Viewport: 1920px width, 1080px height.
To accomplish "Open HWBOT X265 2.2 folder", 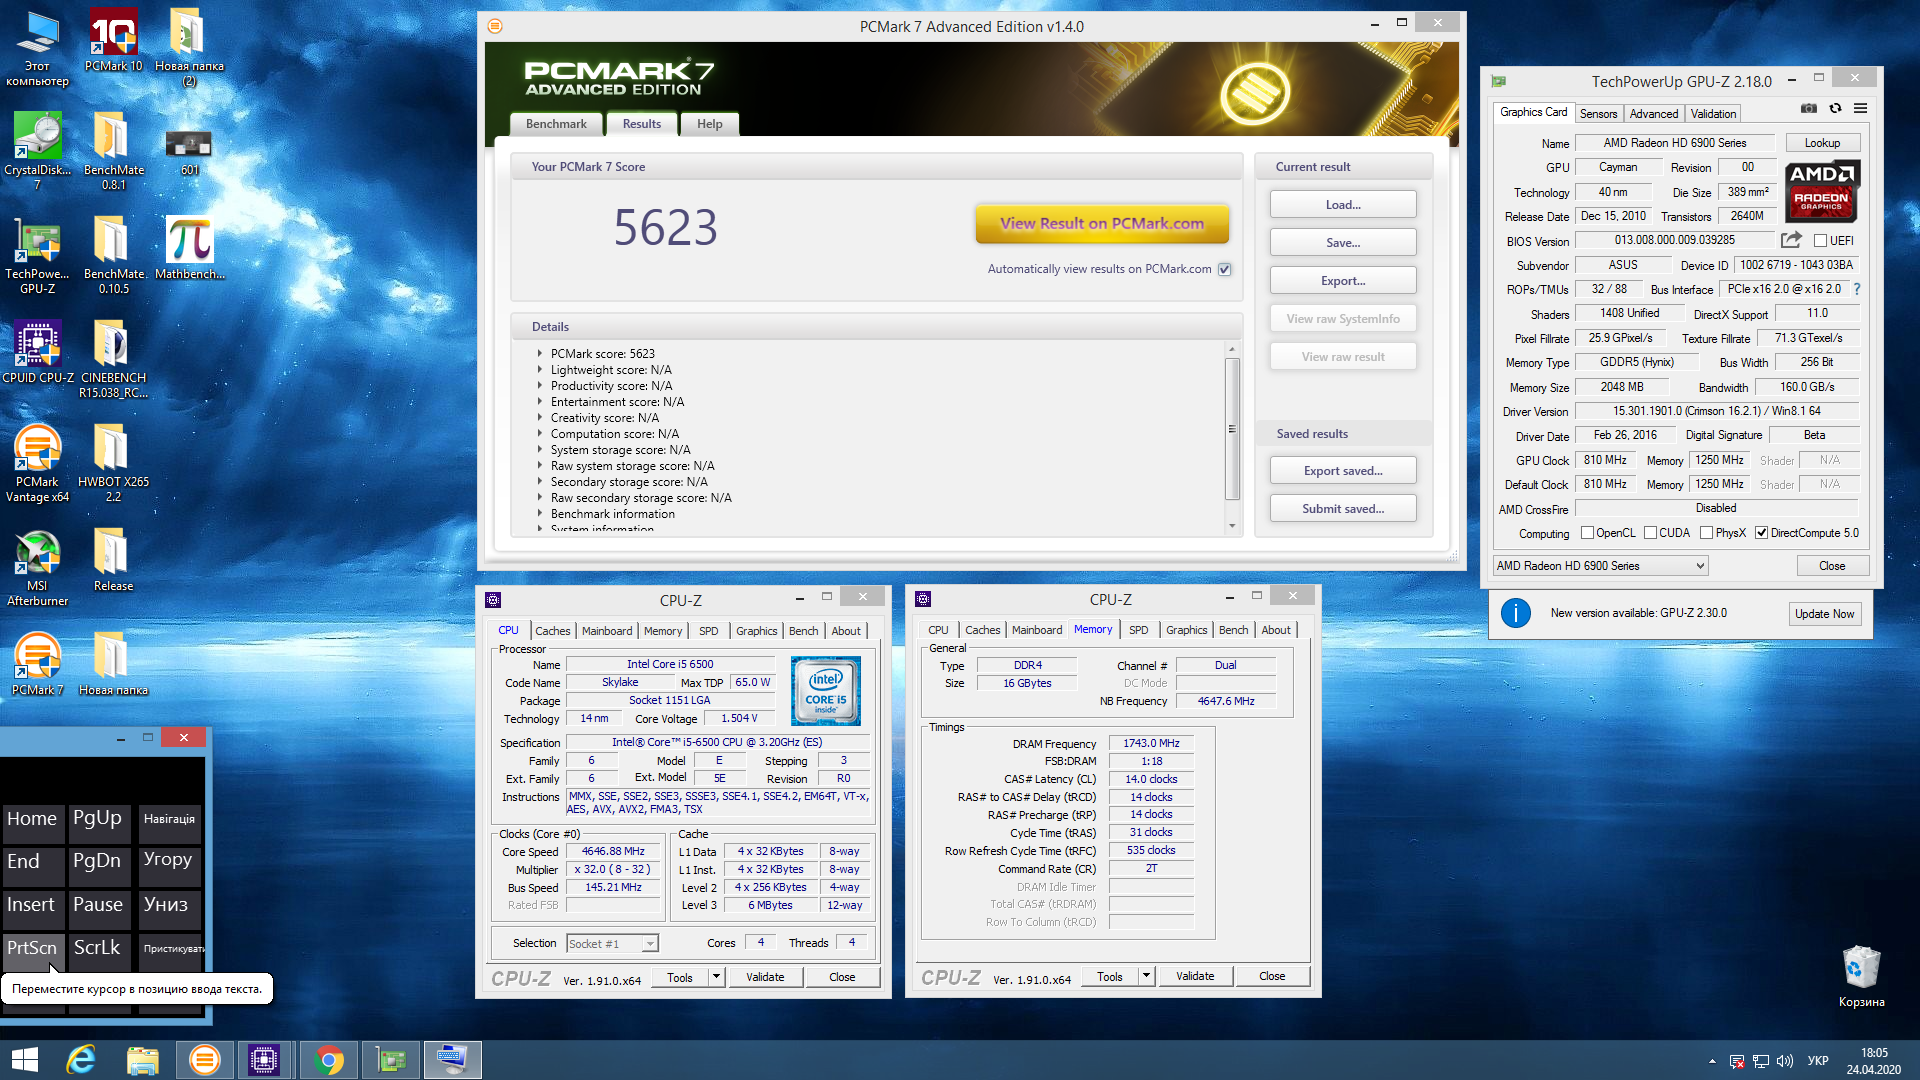I will point(113,462).
